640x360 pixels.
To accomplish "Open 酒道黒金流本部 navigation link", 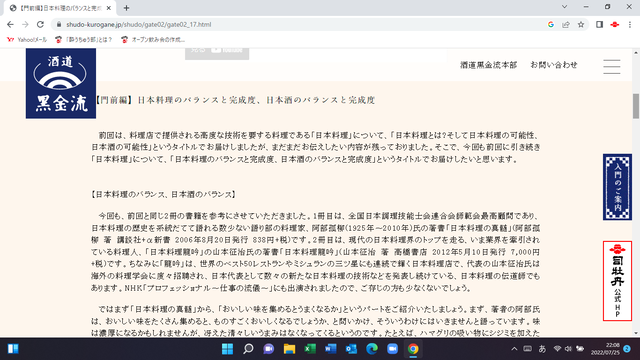I will 488,65.
